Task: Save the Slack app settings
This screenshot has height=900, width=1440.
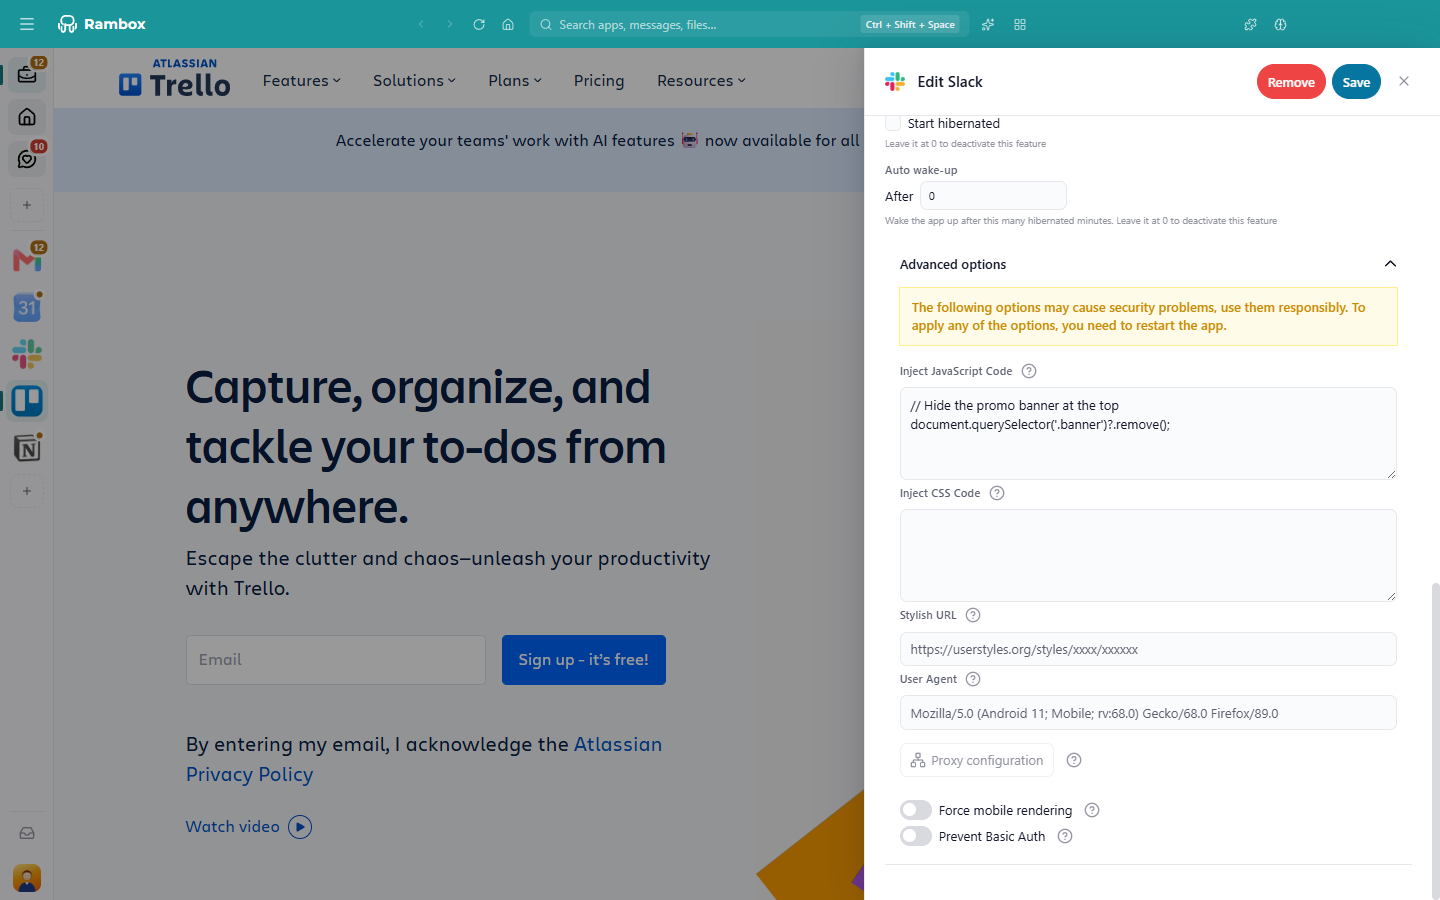Action: 1356,82
